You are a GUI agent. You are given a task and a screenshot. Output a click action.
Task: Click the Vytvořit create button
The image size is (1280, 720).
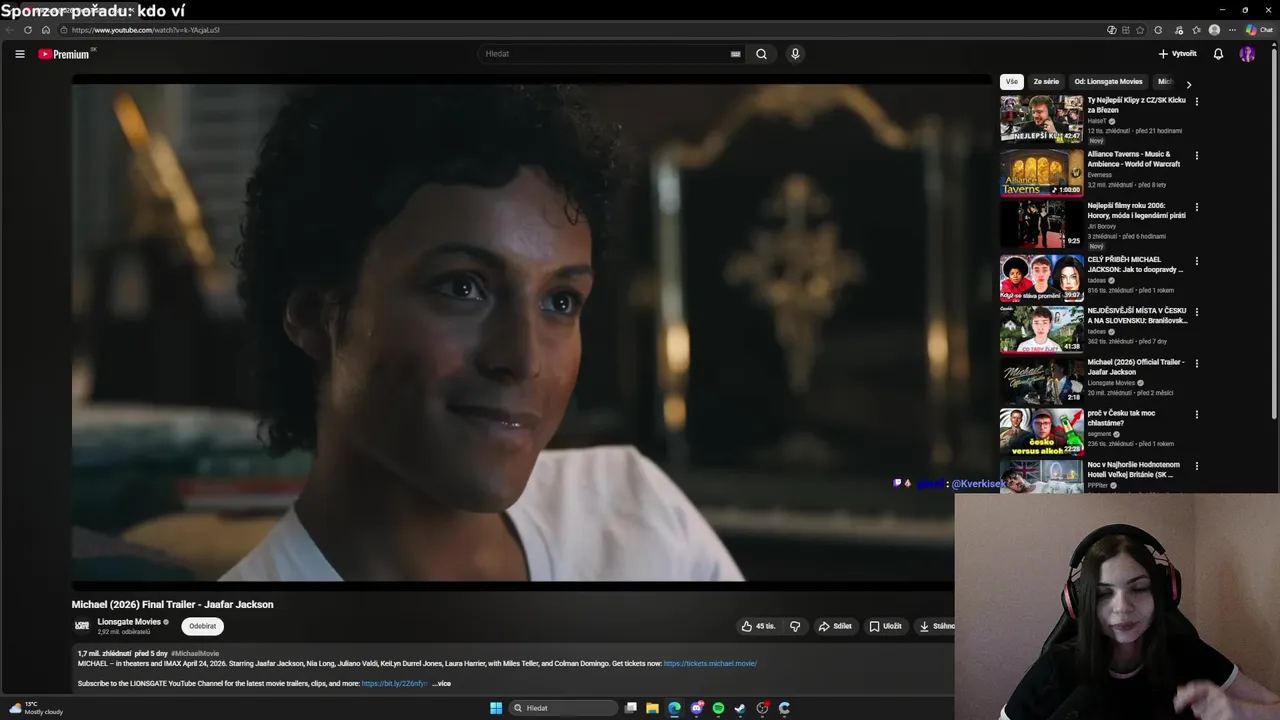1177,54
